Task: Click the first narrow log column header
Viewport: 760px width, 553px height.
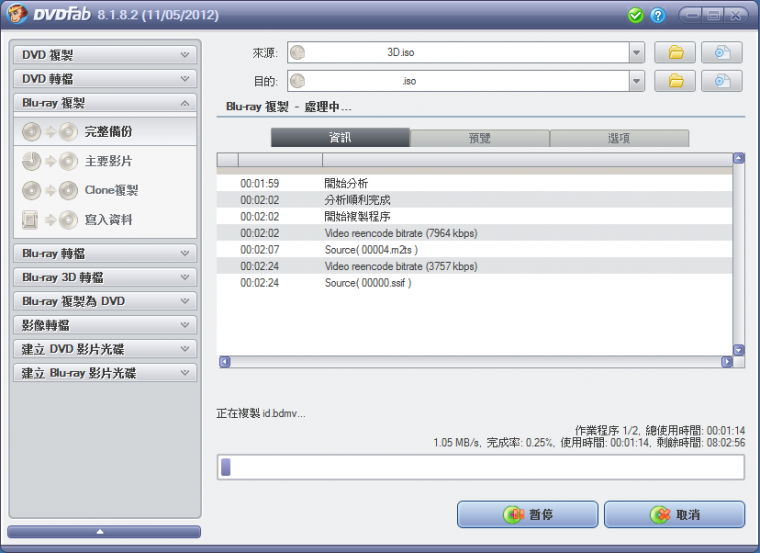Action: [x=228, y=159]
